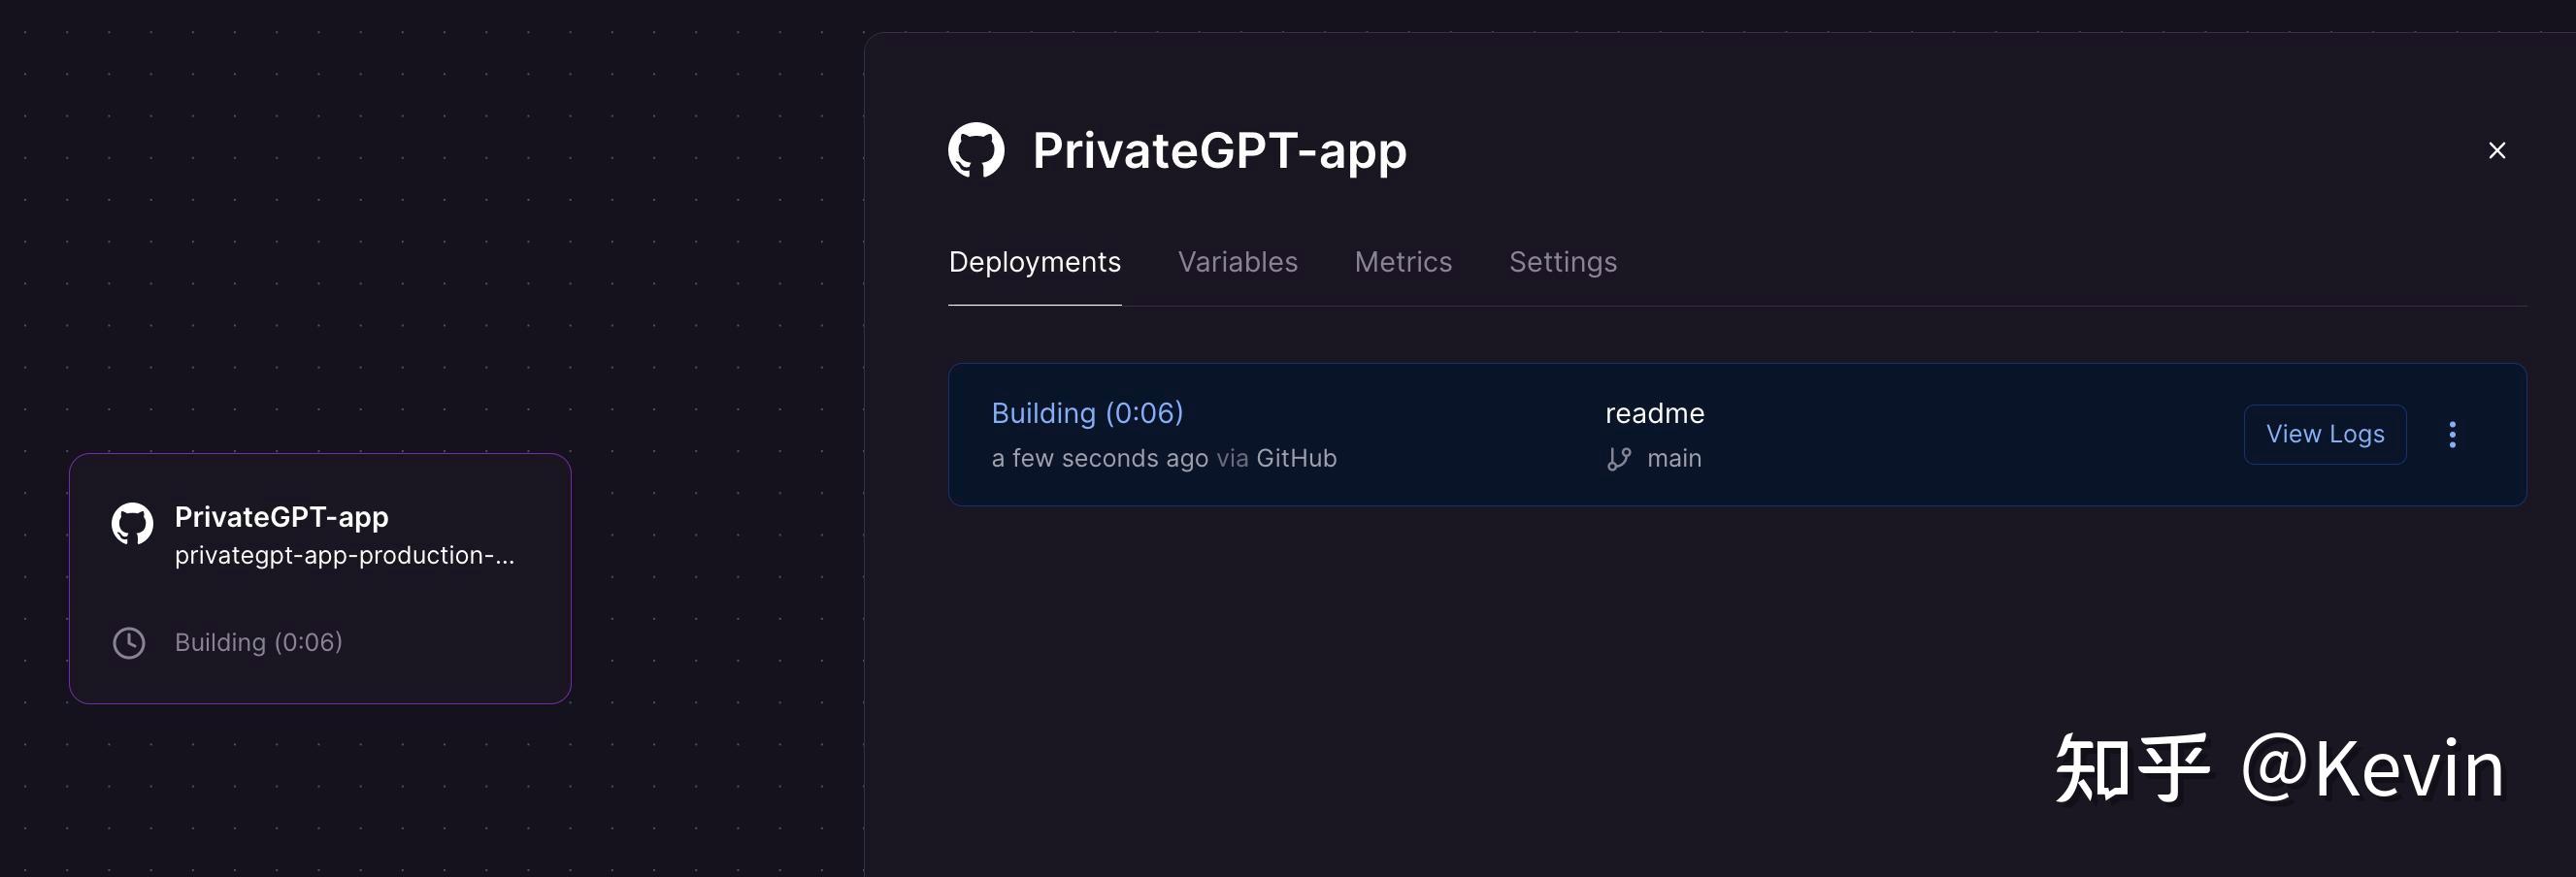Click the main branch label
The width and height of the screenshot is (2576, 877).
tap(1673, 458)
